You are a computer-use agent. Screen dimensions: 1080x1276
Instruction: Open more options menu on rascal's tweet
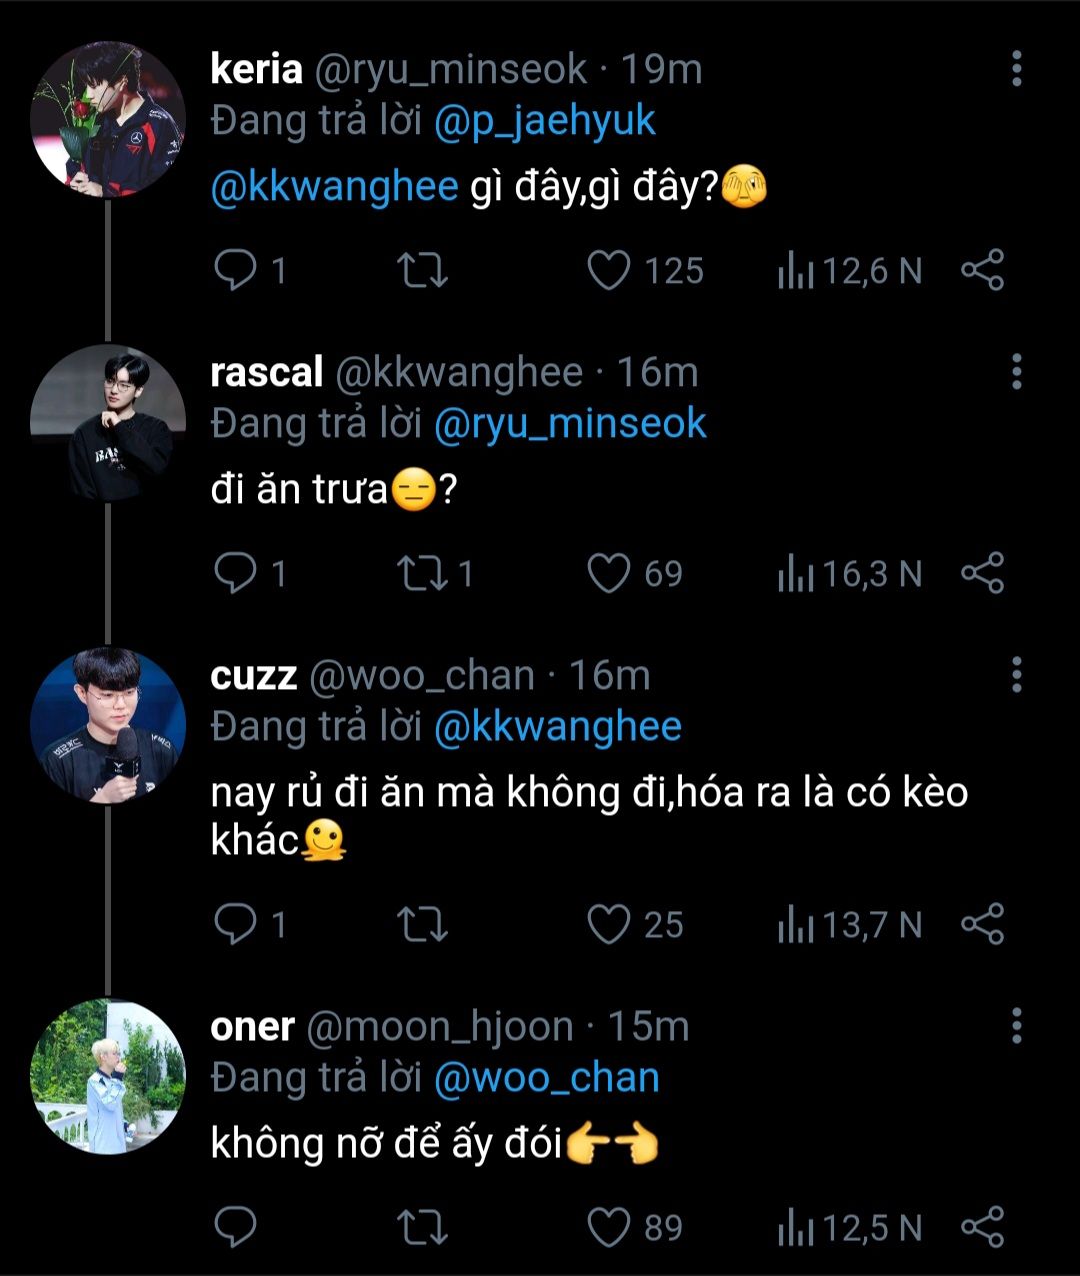pos(1016,372)
